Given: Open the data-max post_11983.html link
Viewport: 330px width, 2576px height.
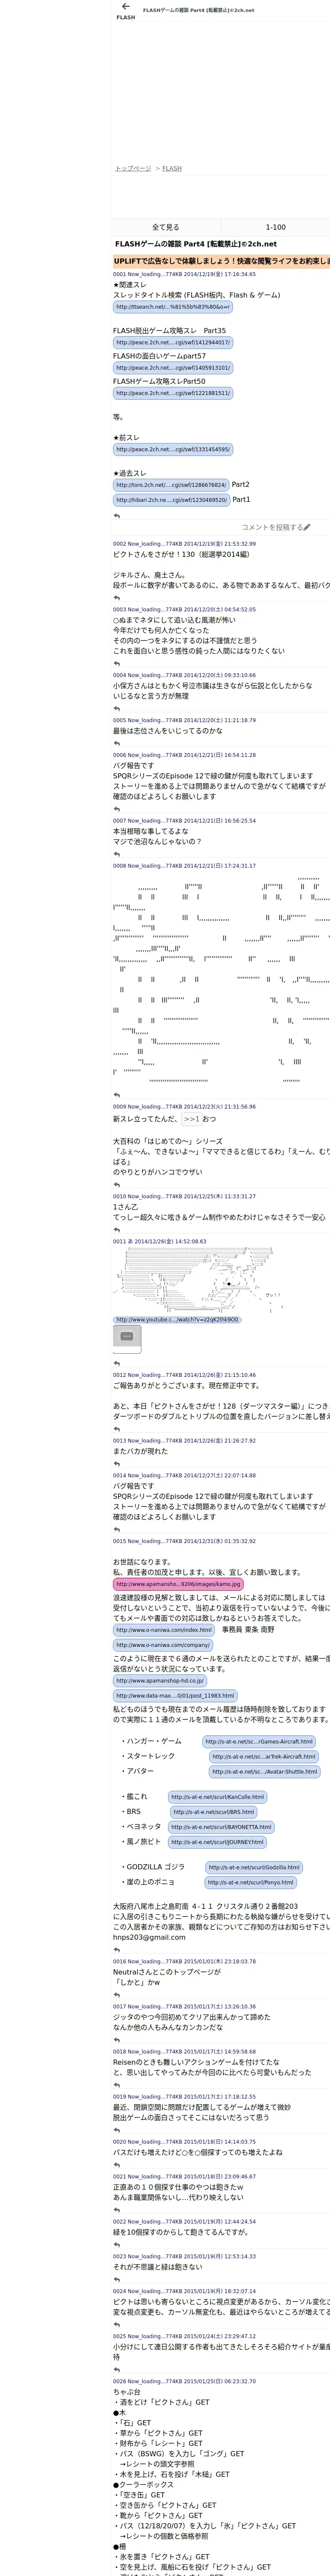Looking at the screenshot, I should click(175, 1695).
